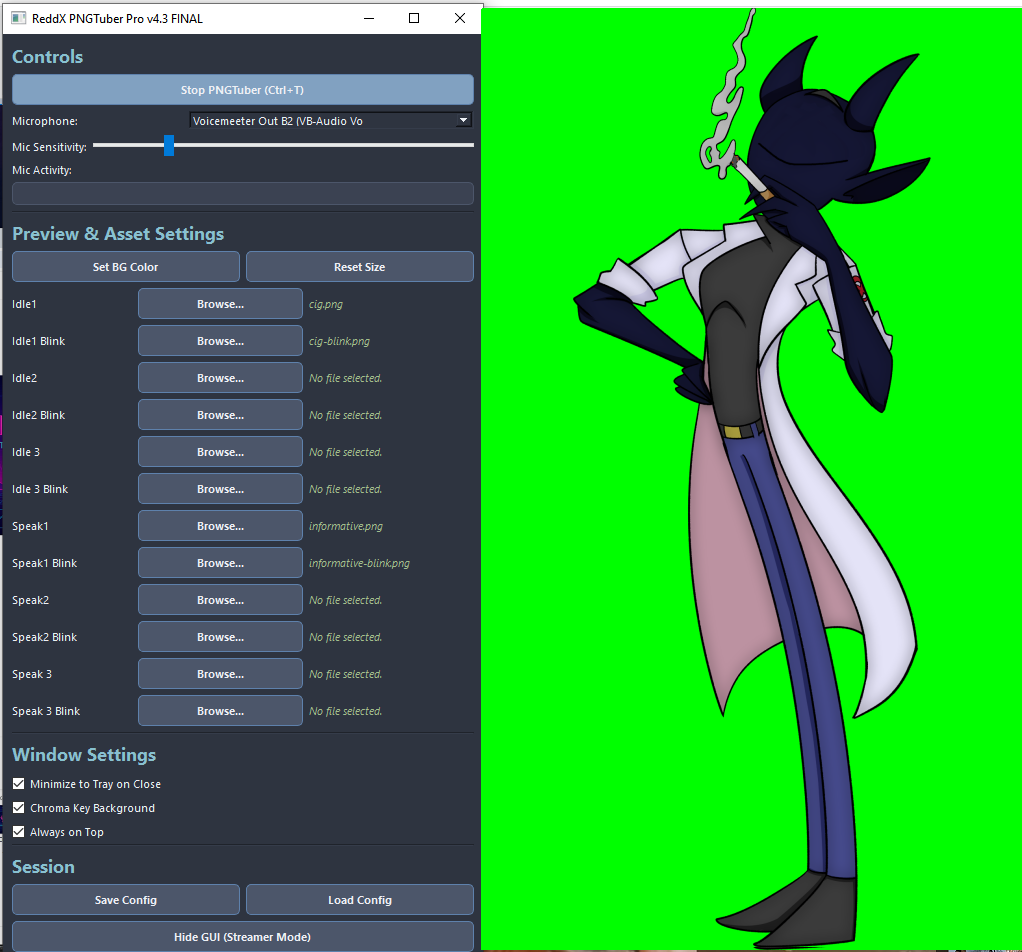The image size is (1022, 952).
Task: Click Hide GUI (Streamer Mode) button
Action: pyautogui.click(x=242, y=936)
